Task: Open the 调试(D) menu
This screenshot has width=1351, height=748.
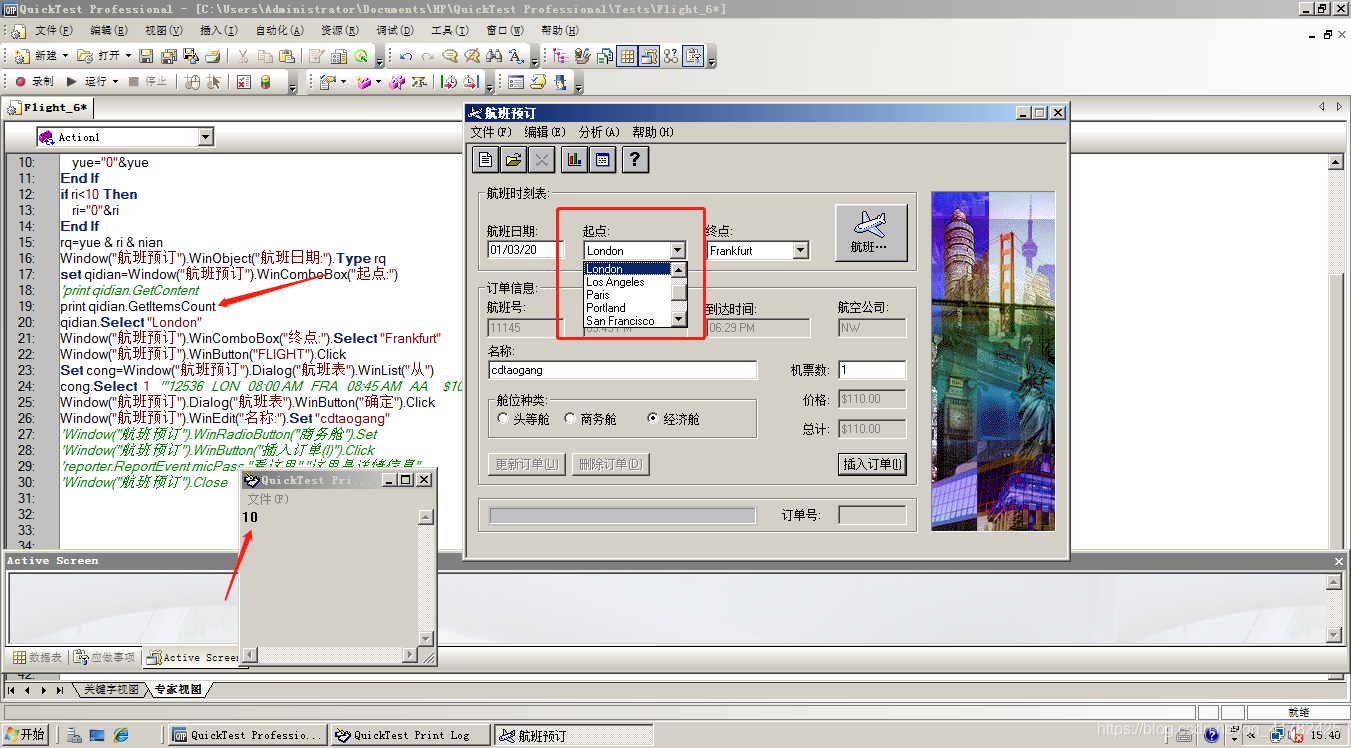Action: [395, 31]
